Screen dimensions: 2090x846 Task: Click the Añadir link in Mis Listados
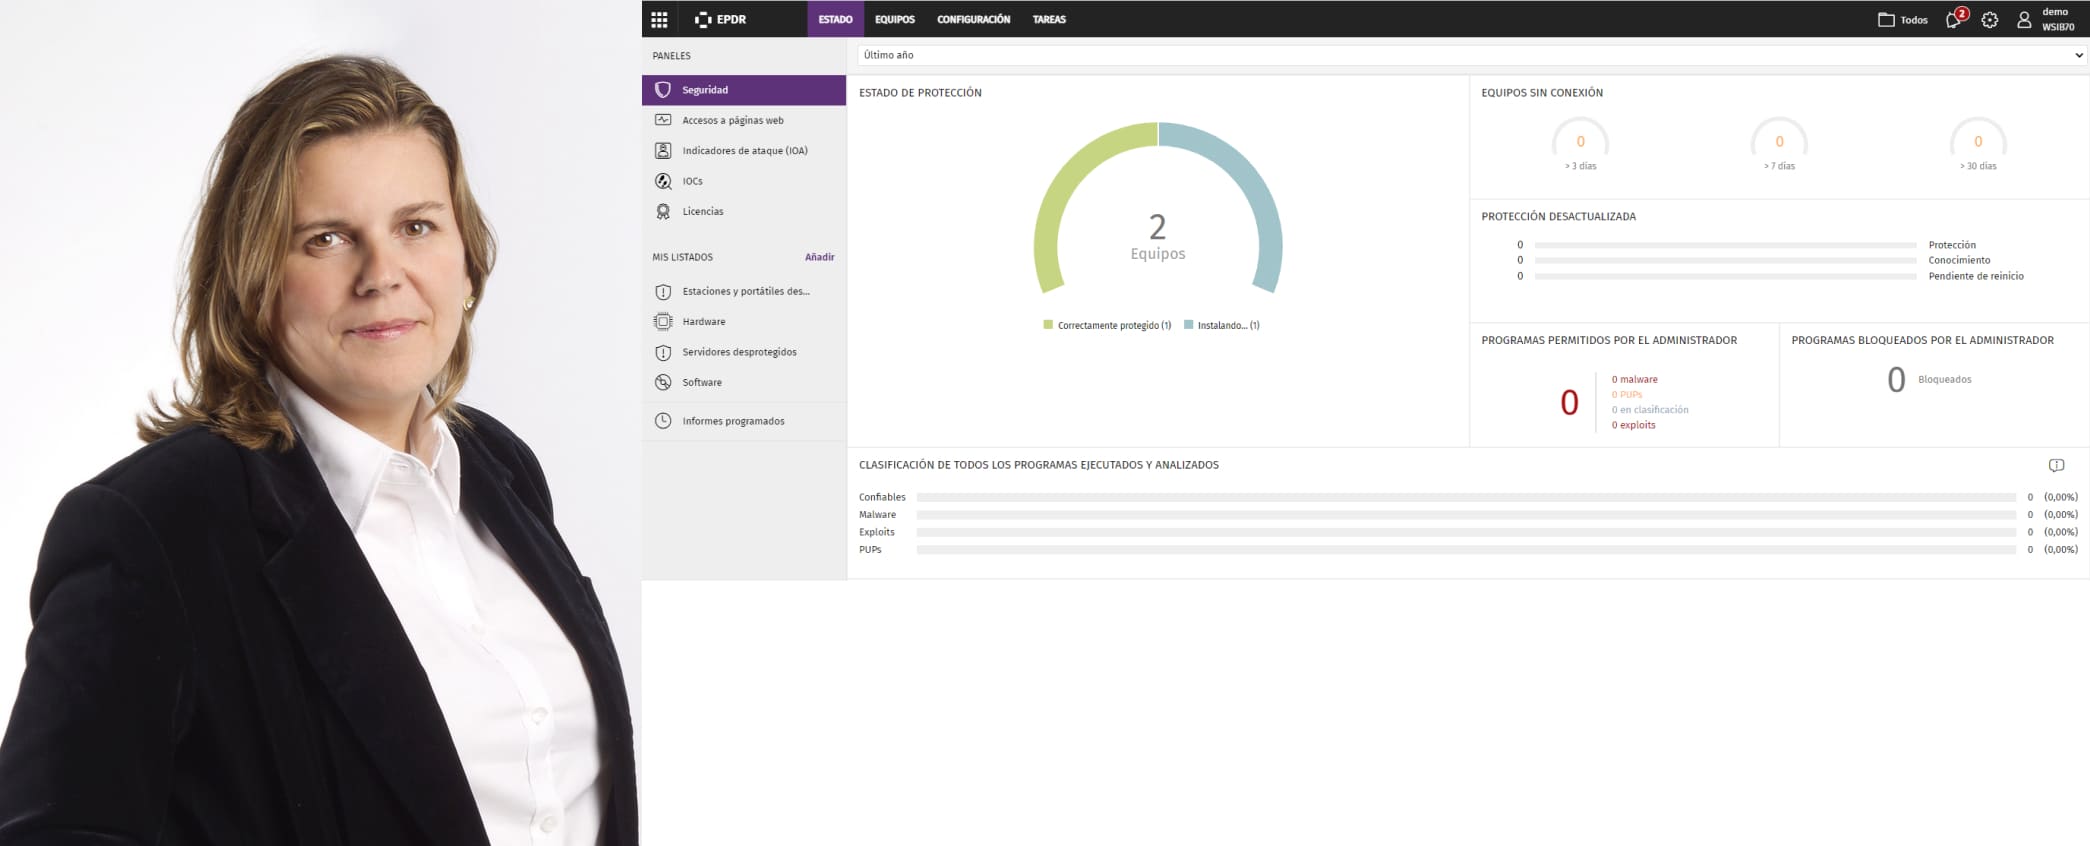(x=819, y=258)
